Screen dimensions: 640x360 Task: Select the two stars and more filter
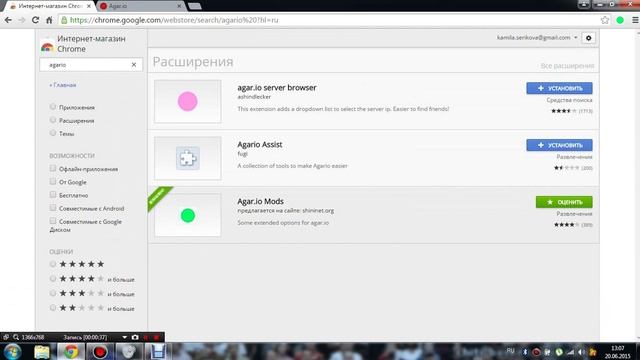(x=53, y=308)
